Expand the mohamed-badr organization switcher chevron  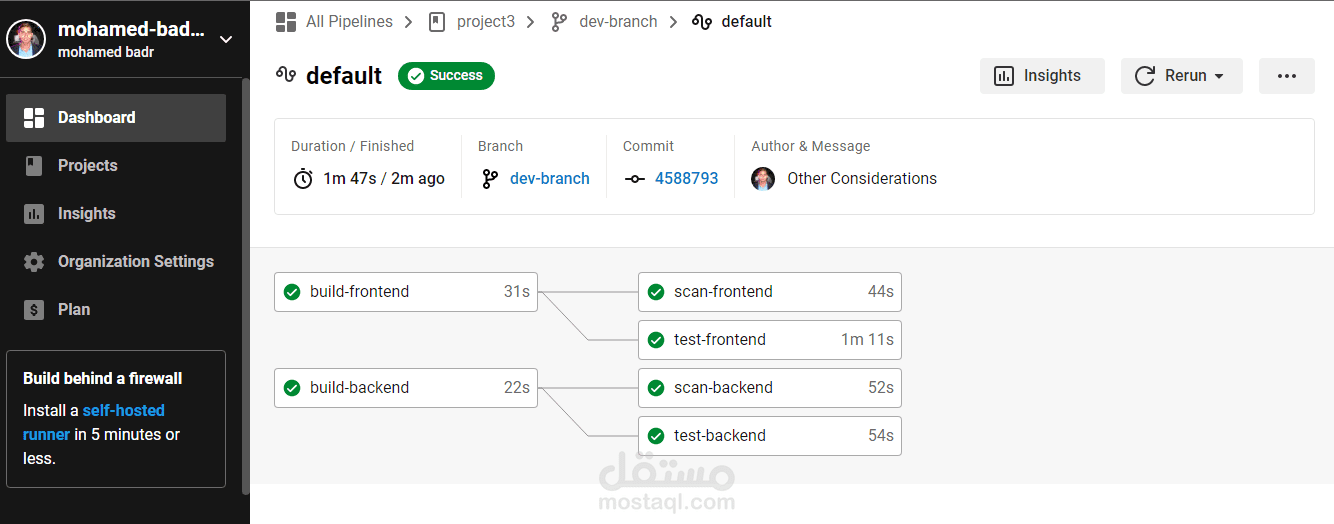(x=226, y=40)
